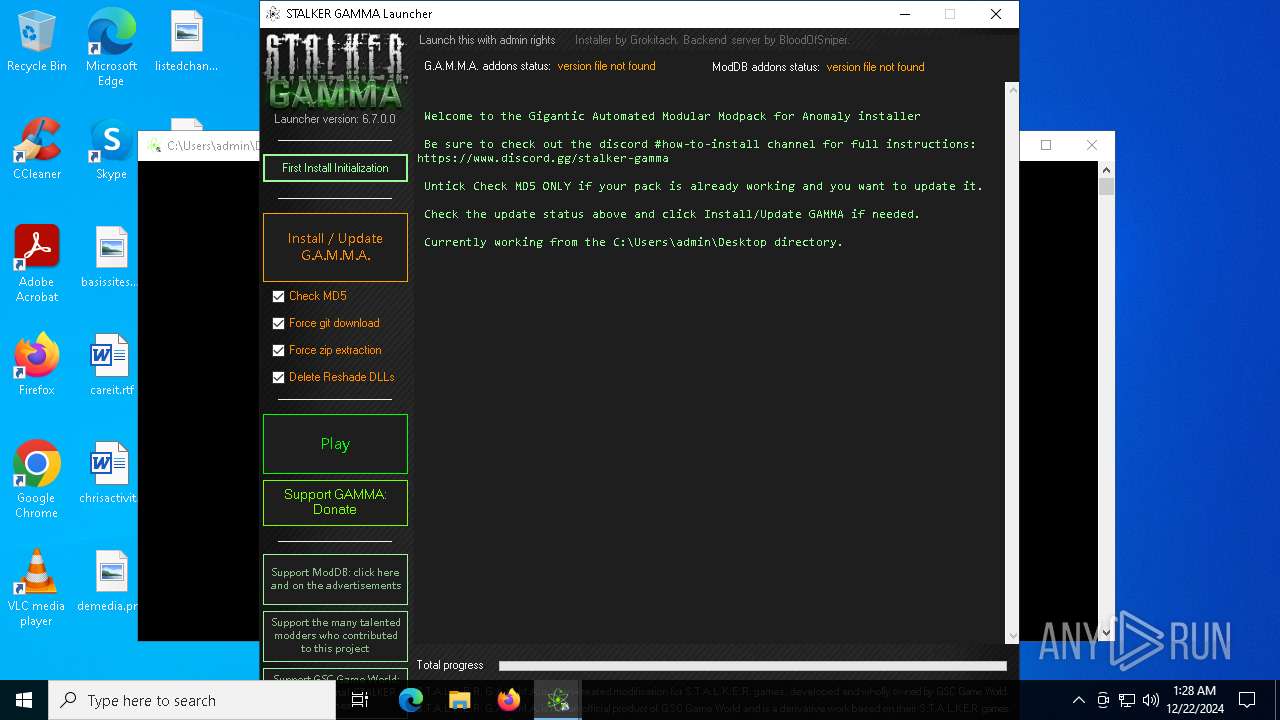This screenshot has width=1280, height=720.
Task: Click Support the talented modders button
Action: click(335, 635)
